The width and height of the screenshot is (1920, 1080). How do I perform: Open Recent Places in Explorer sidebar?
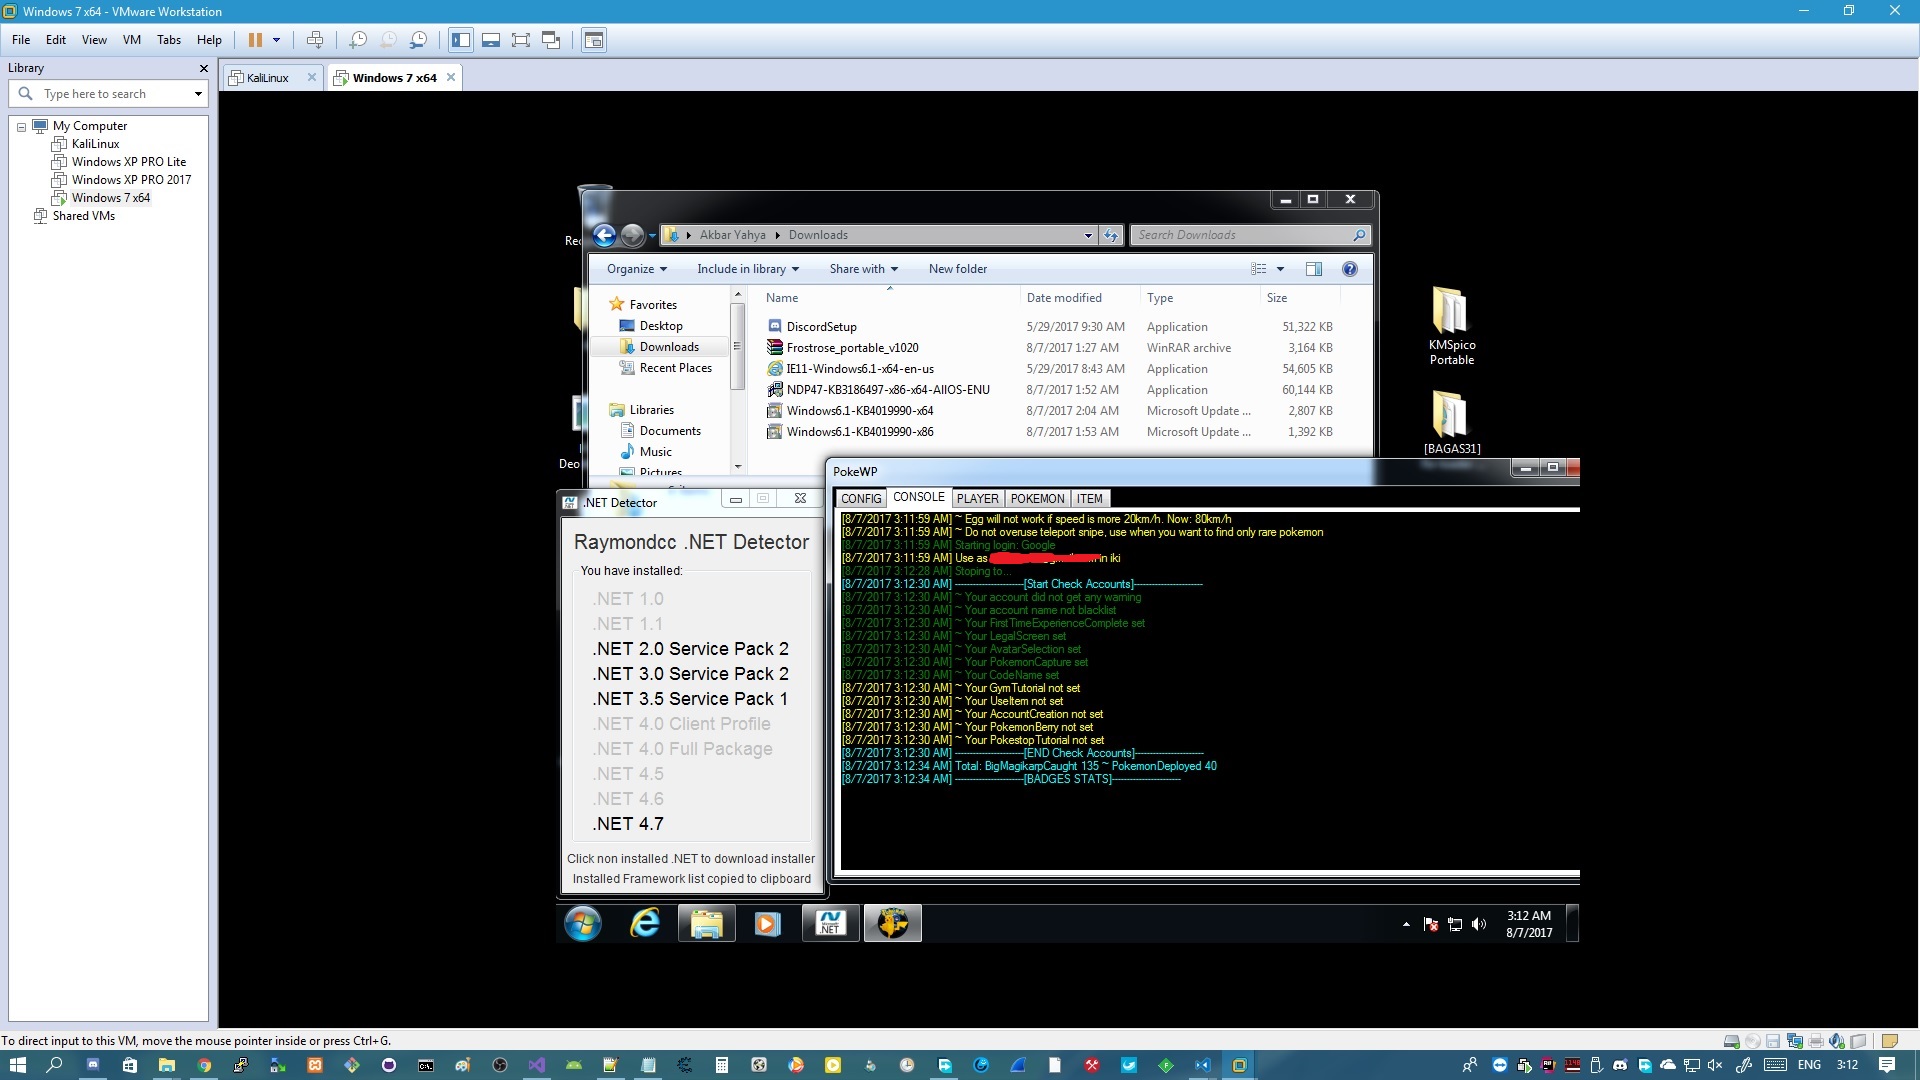pyautogui.click(x=675, y=368)
